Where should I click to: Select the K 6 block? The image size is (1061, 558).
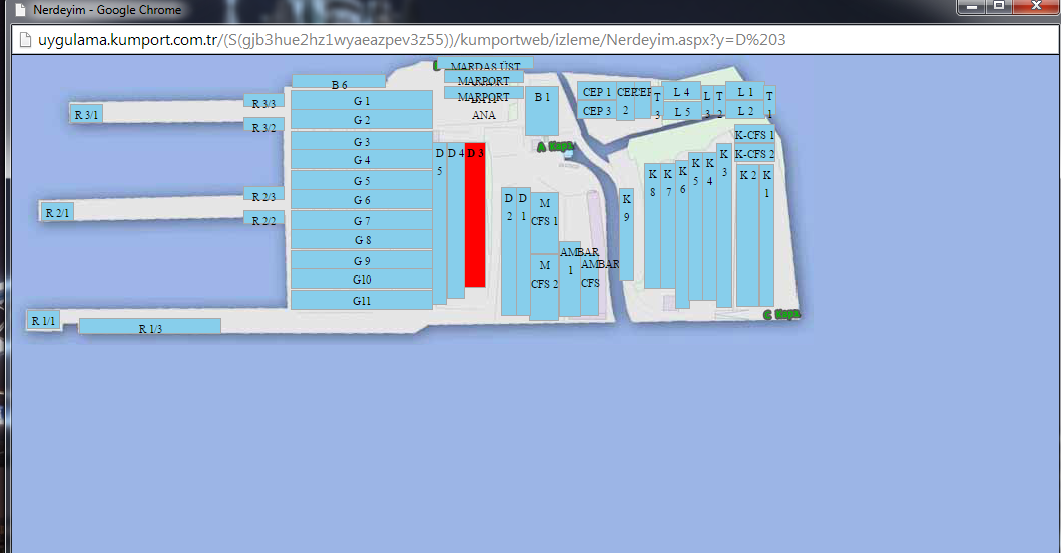pyautogui.click(x=682, y=234)
